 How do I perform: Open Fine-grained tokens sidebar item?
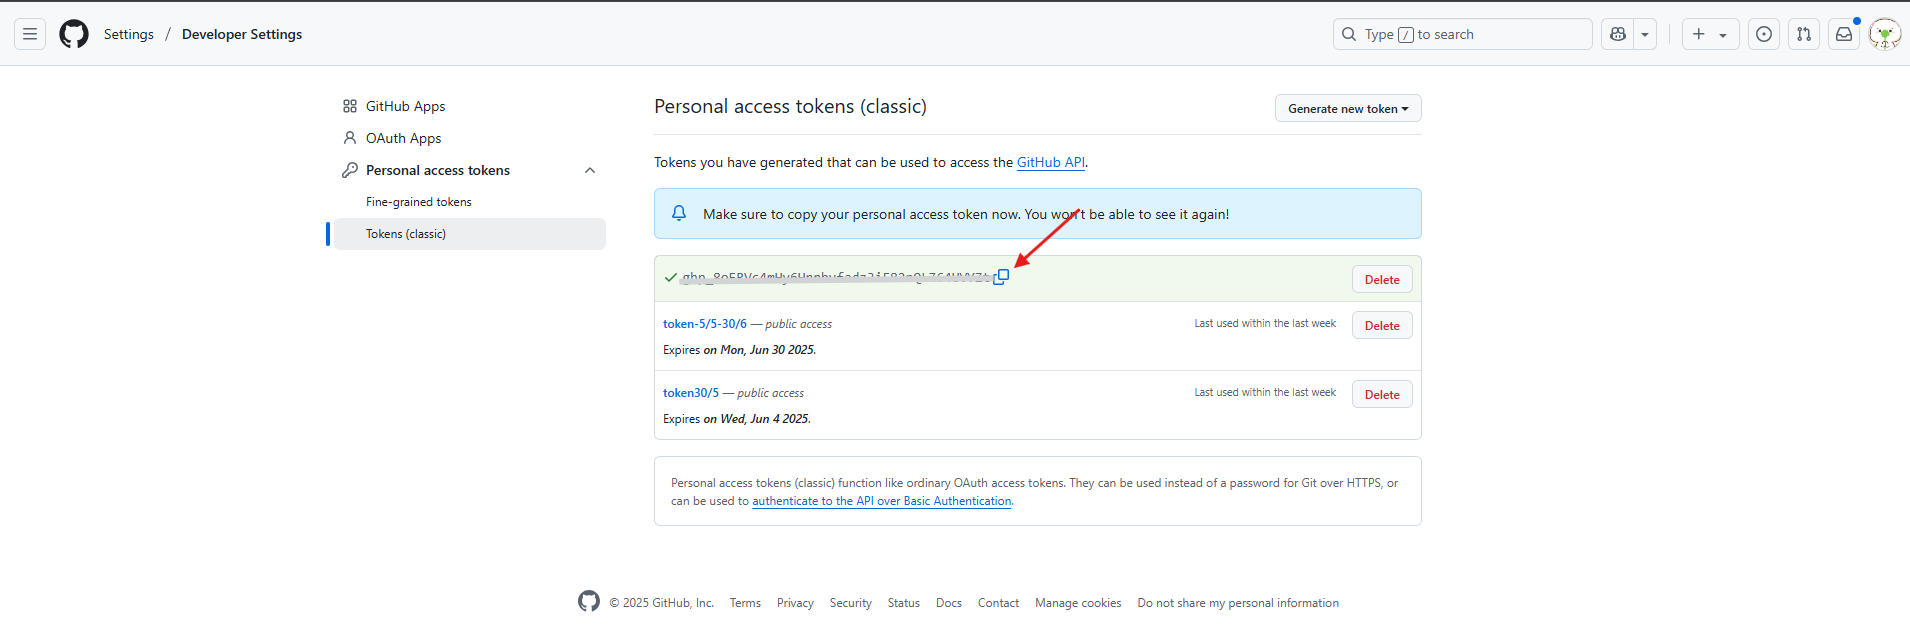418,202
